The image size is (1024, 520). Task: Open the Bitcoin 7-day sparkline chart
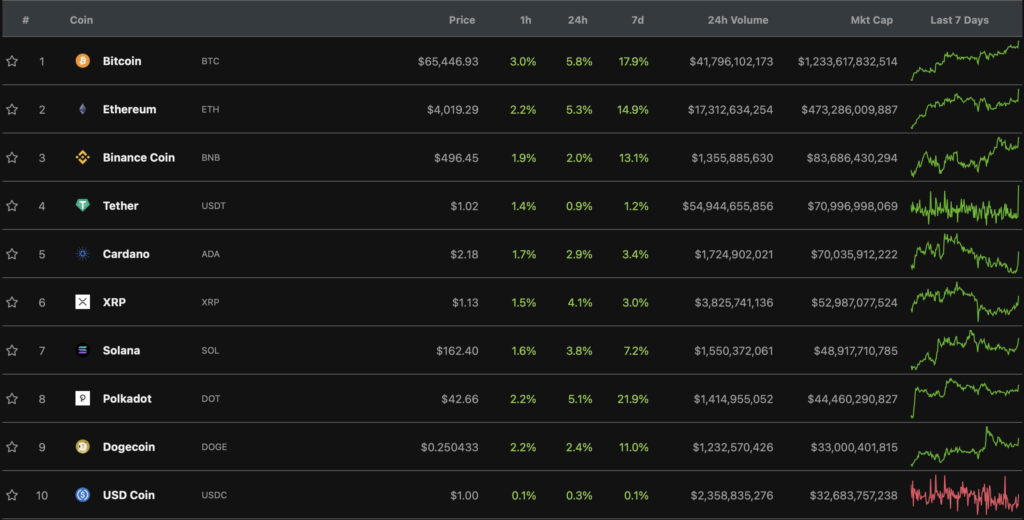[x=964, y=60]
